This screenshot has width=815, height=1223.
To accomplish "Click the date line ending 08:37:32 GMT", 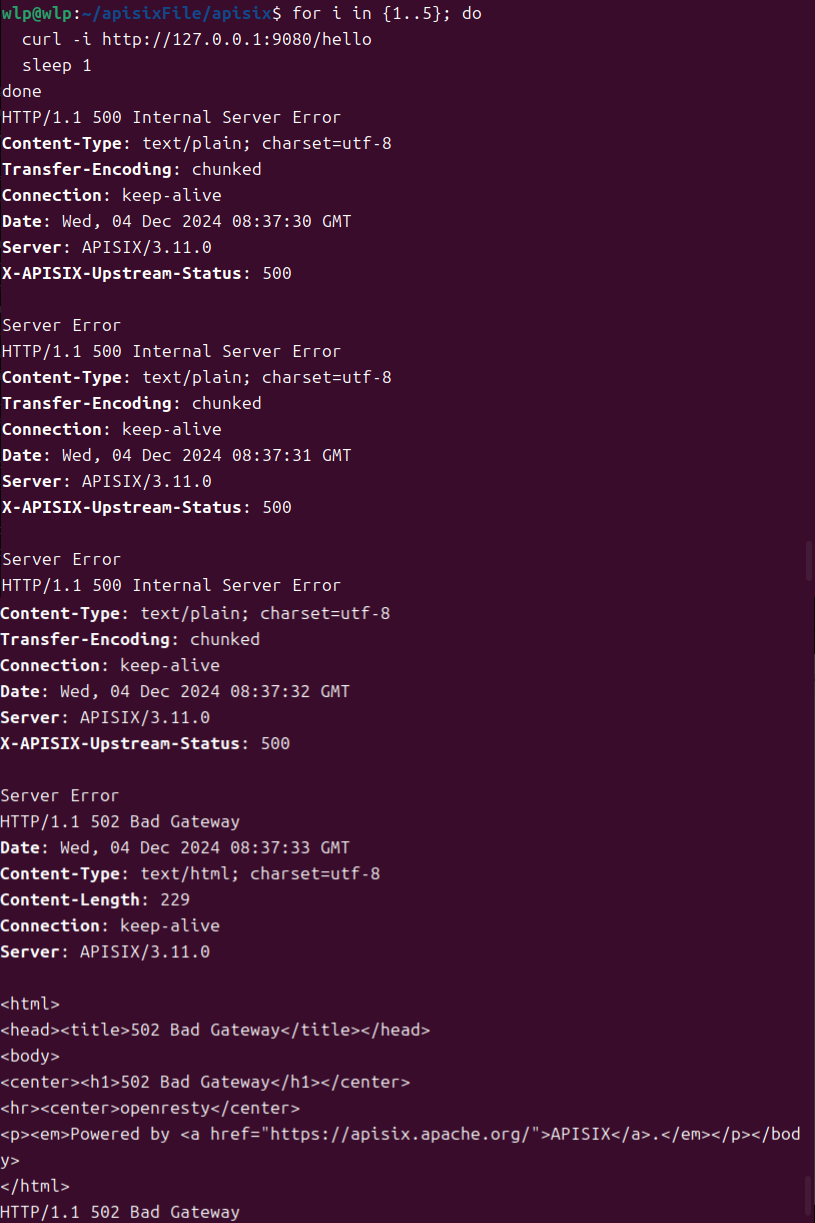I will click(175, 691).
